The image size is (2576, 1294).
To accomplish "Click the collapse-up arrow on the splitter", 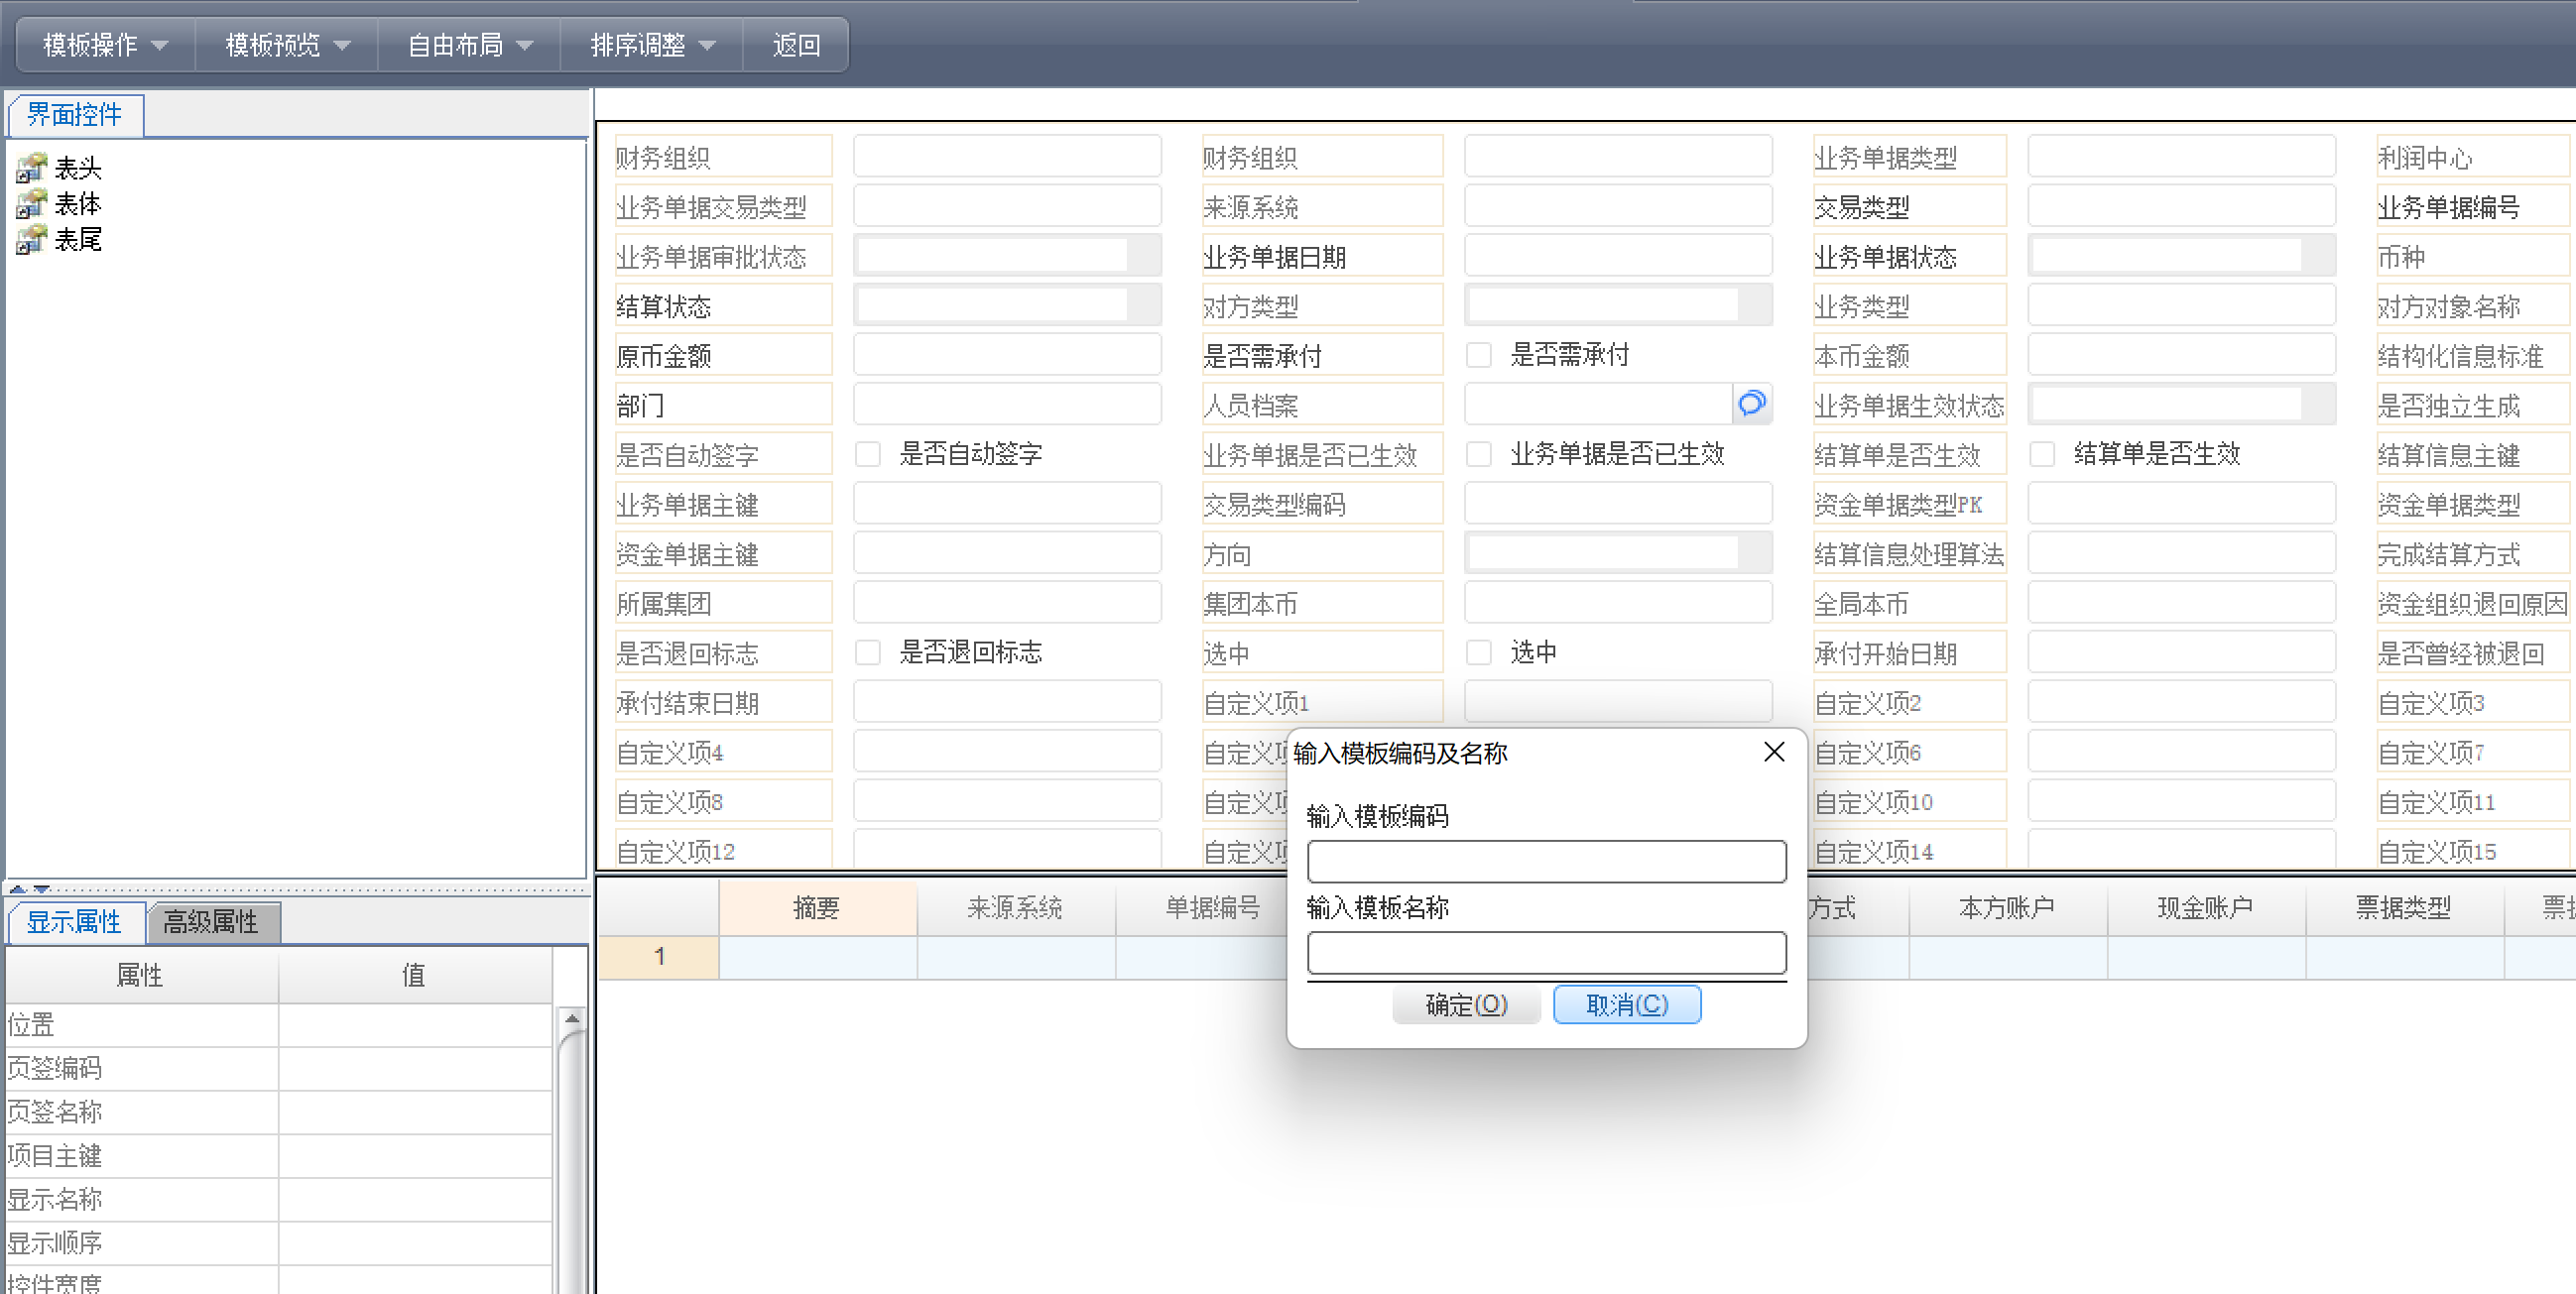I will point(17,887).
